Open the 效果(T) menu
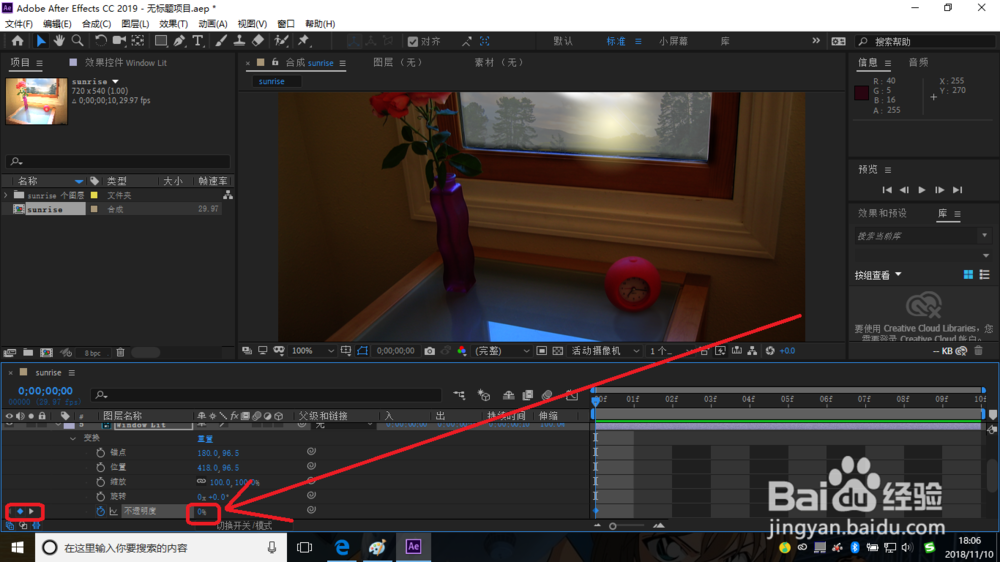1000x562 pixels. pyautogui.click(x=173, y=24)
